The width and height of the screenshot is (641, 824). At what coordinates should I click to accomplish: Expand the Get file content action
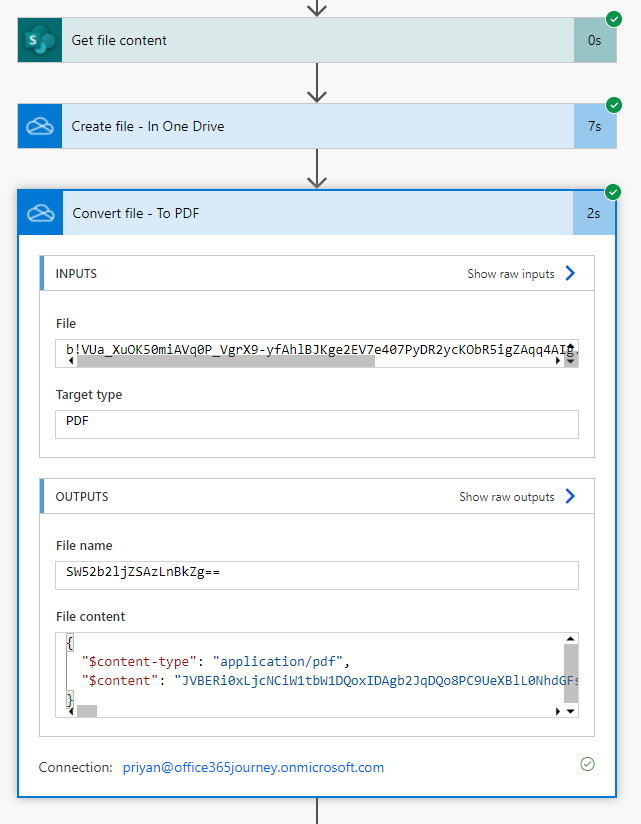tap(317, 40)
